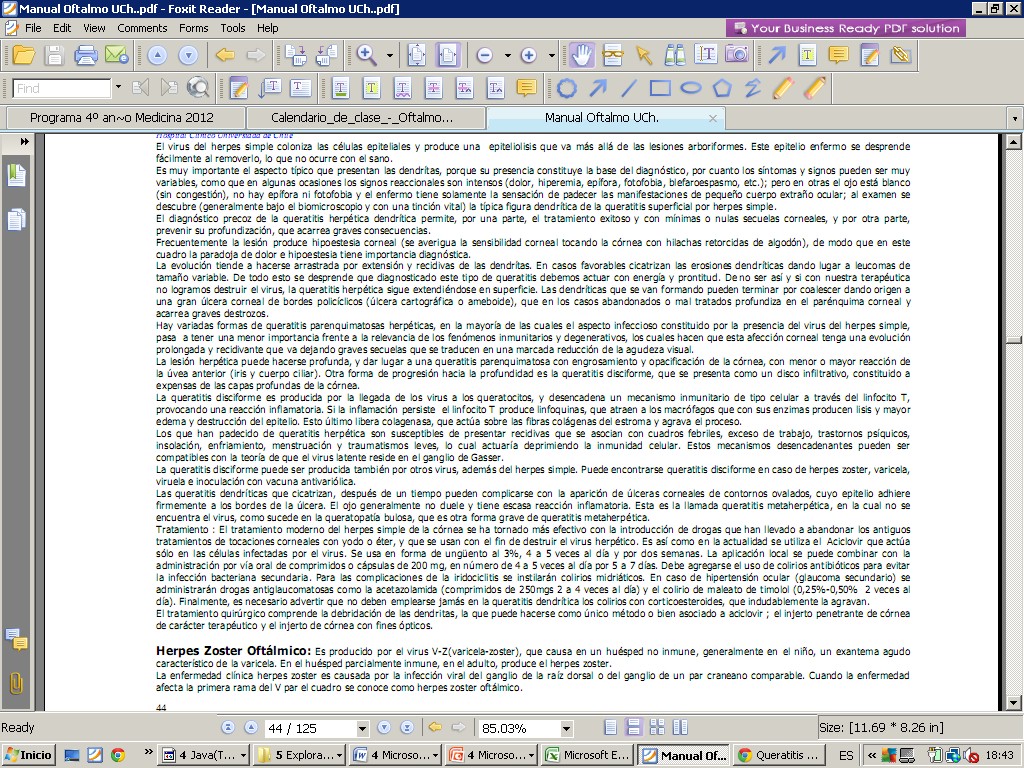Click the Your Business Ready PDF solution banner
1024x768 pixels.
click(x=845, y=28)
